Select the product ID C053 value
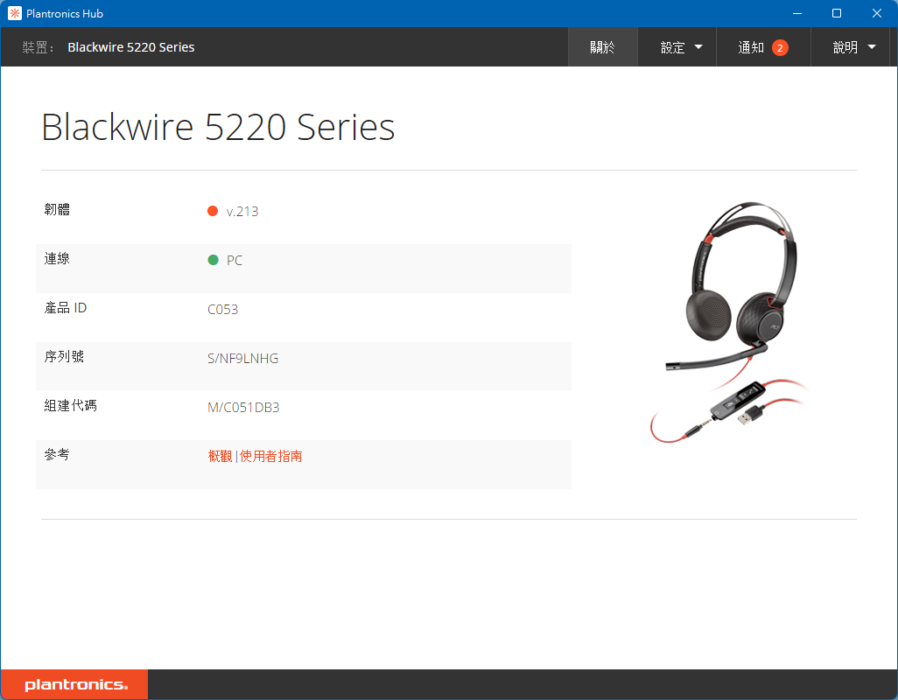 [223, 309]
